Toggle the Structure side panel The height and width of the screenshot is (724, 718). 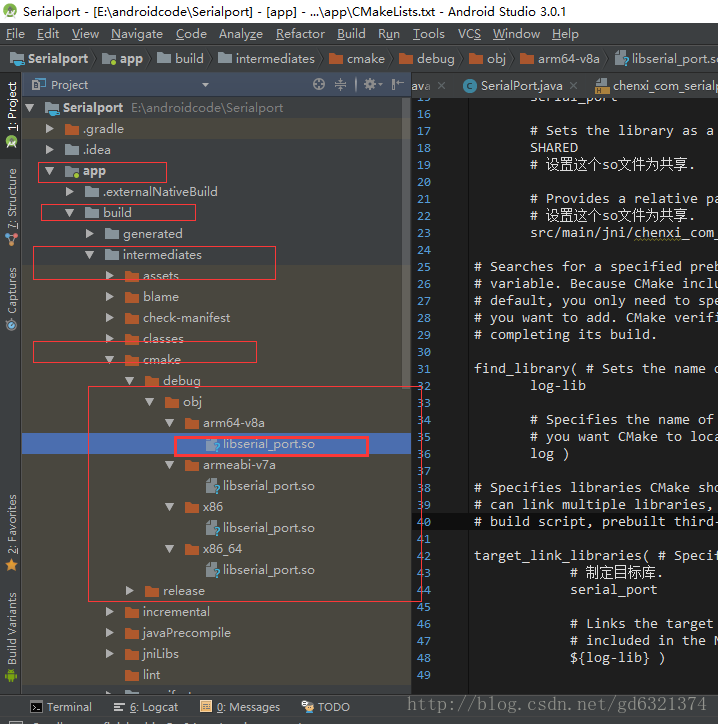[12, 206]
